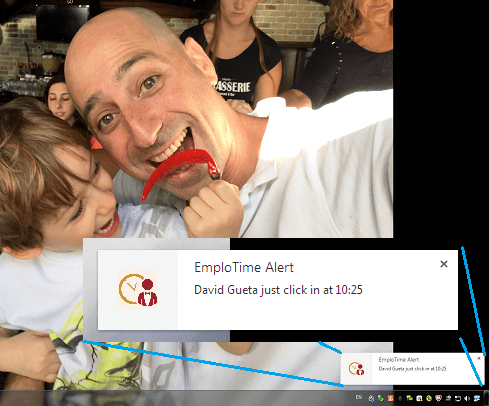The width and height of the screenshot is (489, 406).
Task: Click the Show Desktop strip at the taskbar's edge
Action: [x=486, y=398]
